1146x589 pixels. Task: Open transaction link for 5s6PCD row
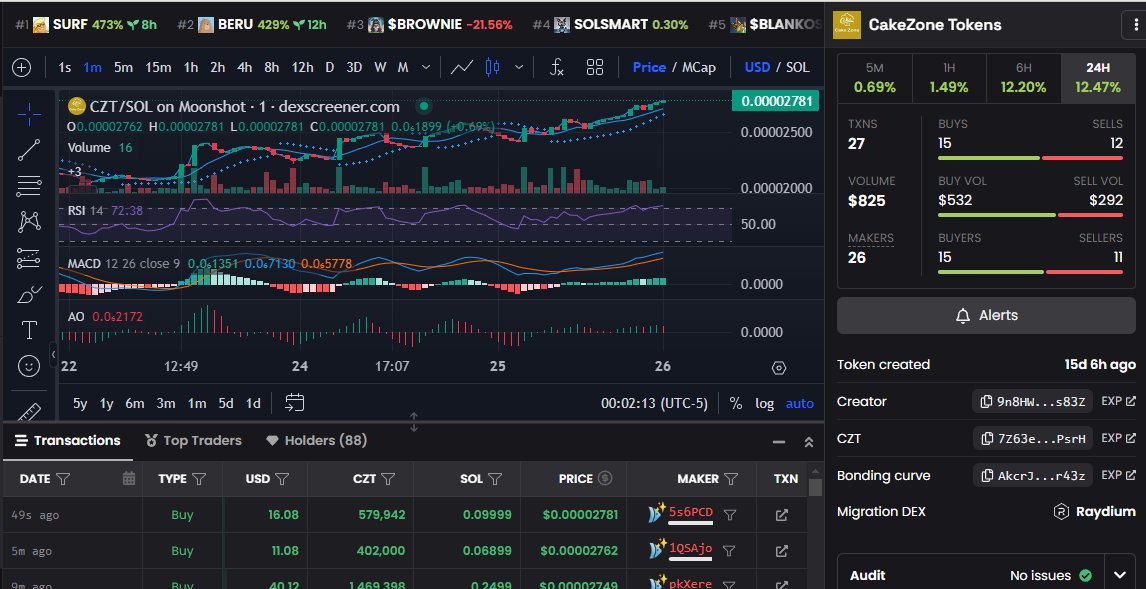pos(781,515)
